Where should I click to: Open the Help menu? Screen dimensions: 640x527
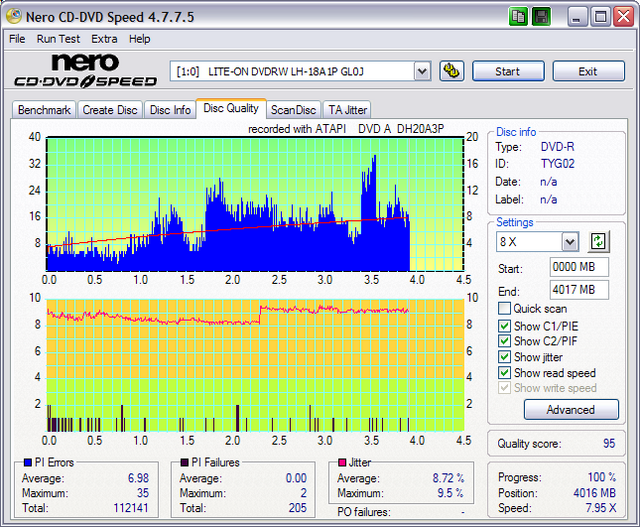tap(140, 39)
